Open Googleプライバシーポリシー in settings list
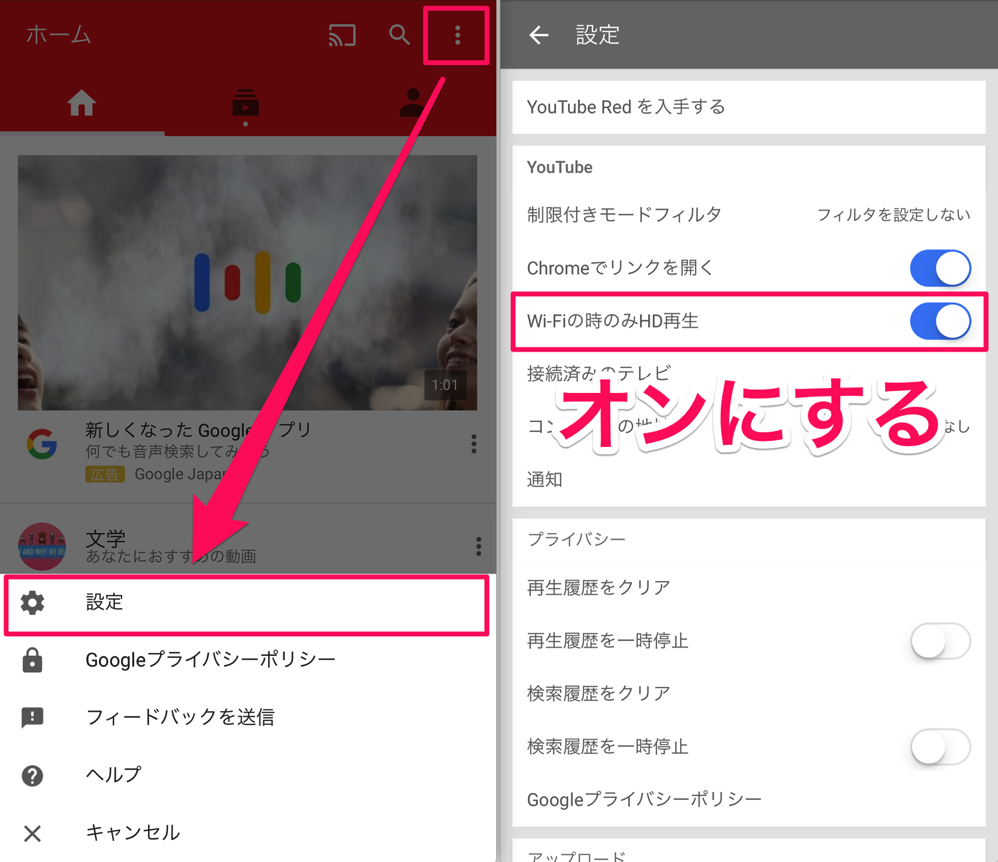The height and width of the screenshot is (862, 998). pyautogui.click(x=748, y=800)
